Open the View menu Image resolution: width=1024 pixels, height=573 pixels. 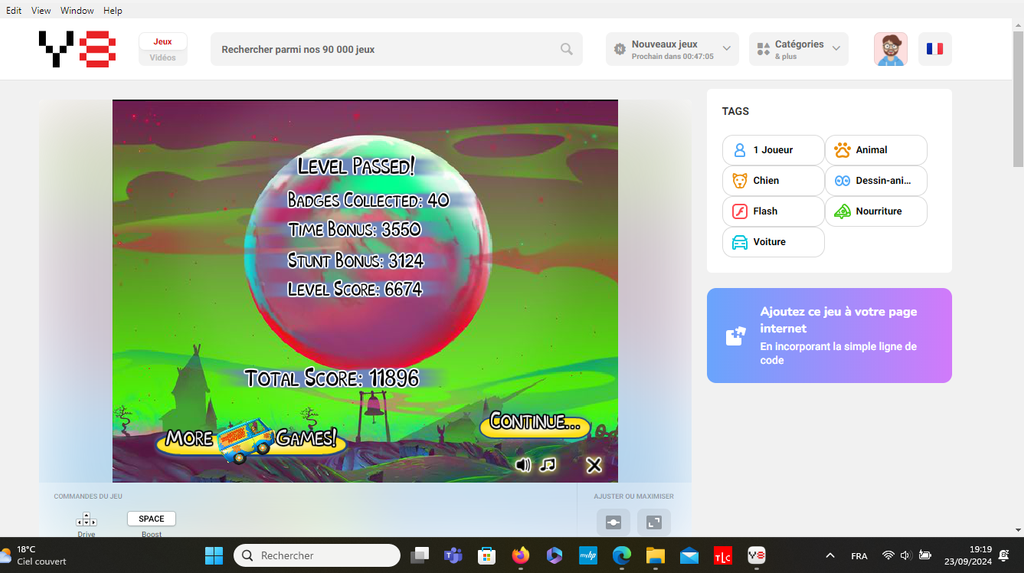41,11
